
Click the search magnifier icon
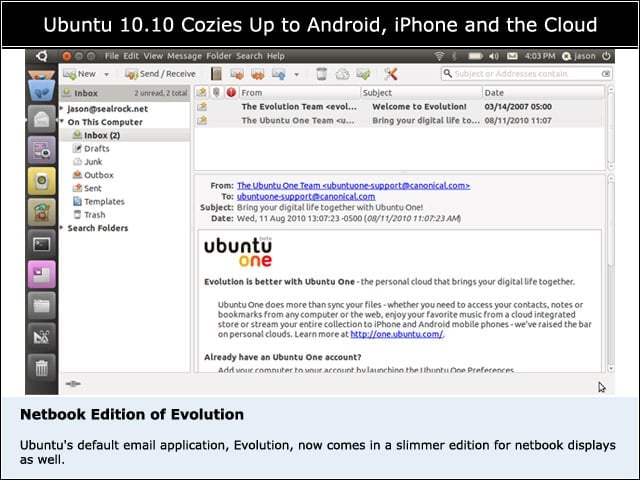tap(447, 73)
